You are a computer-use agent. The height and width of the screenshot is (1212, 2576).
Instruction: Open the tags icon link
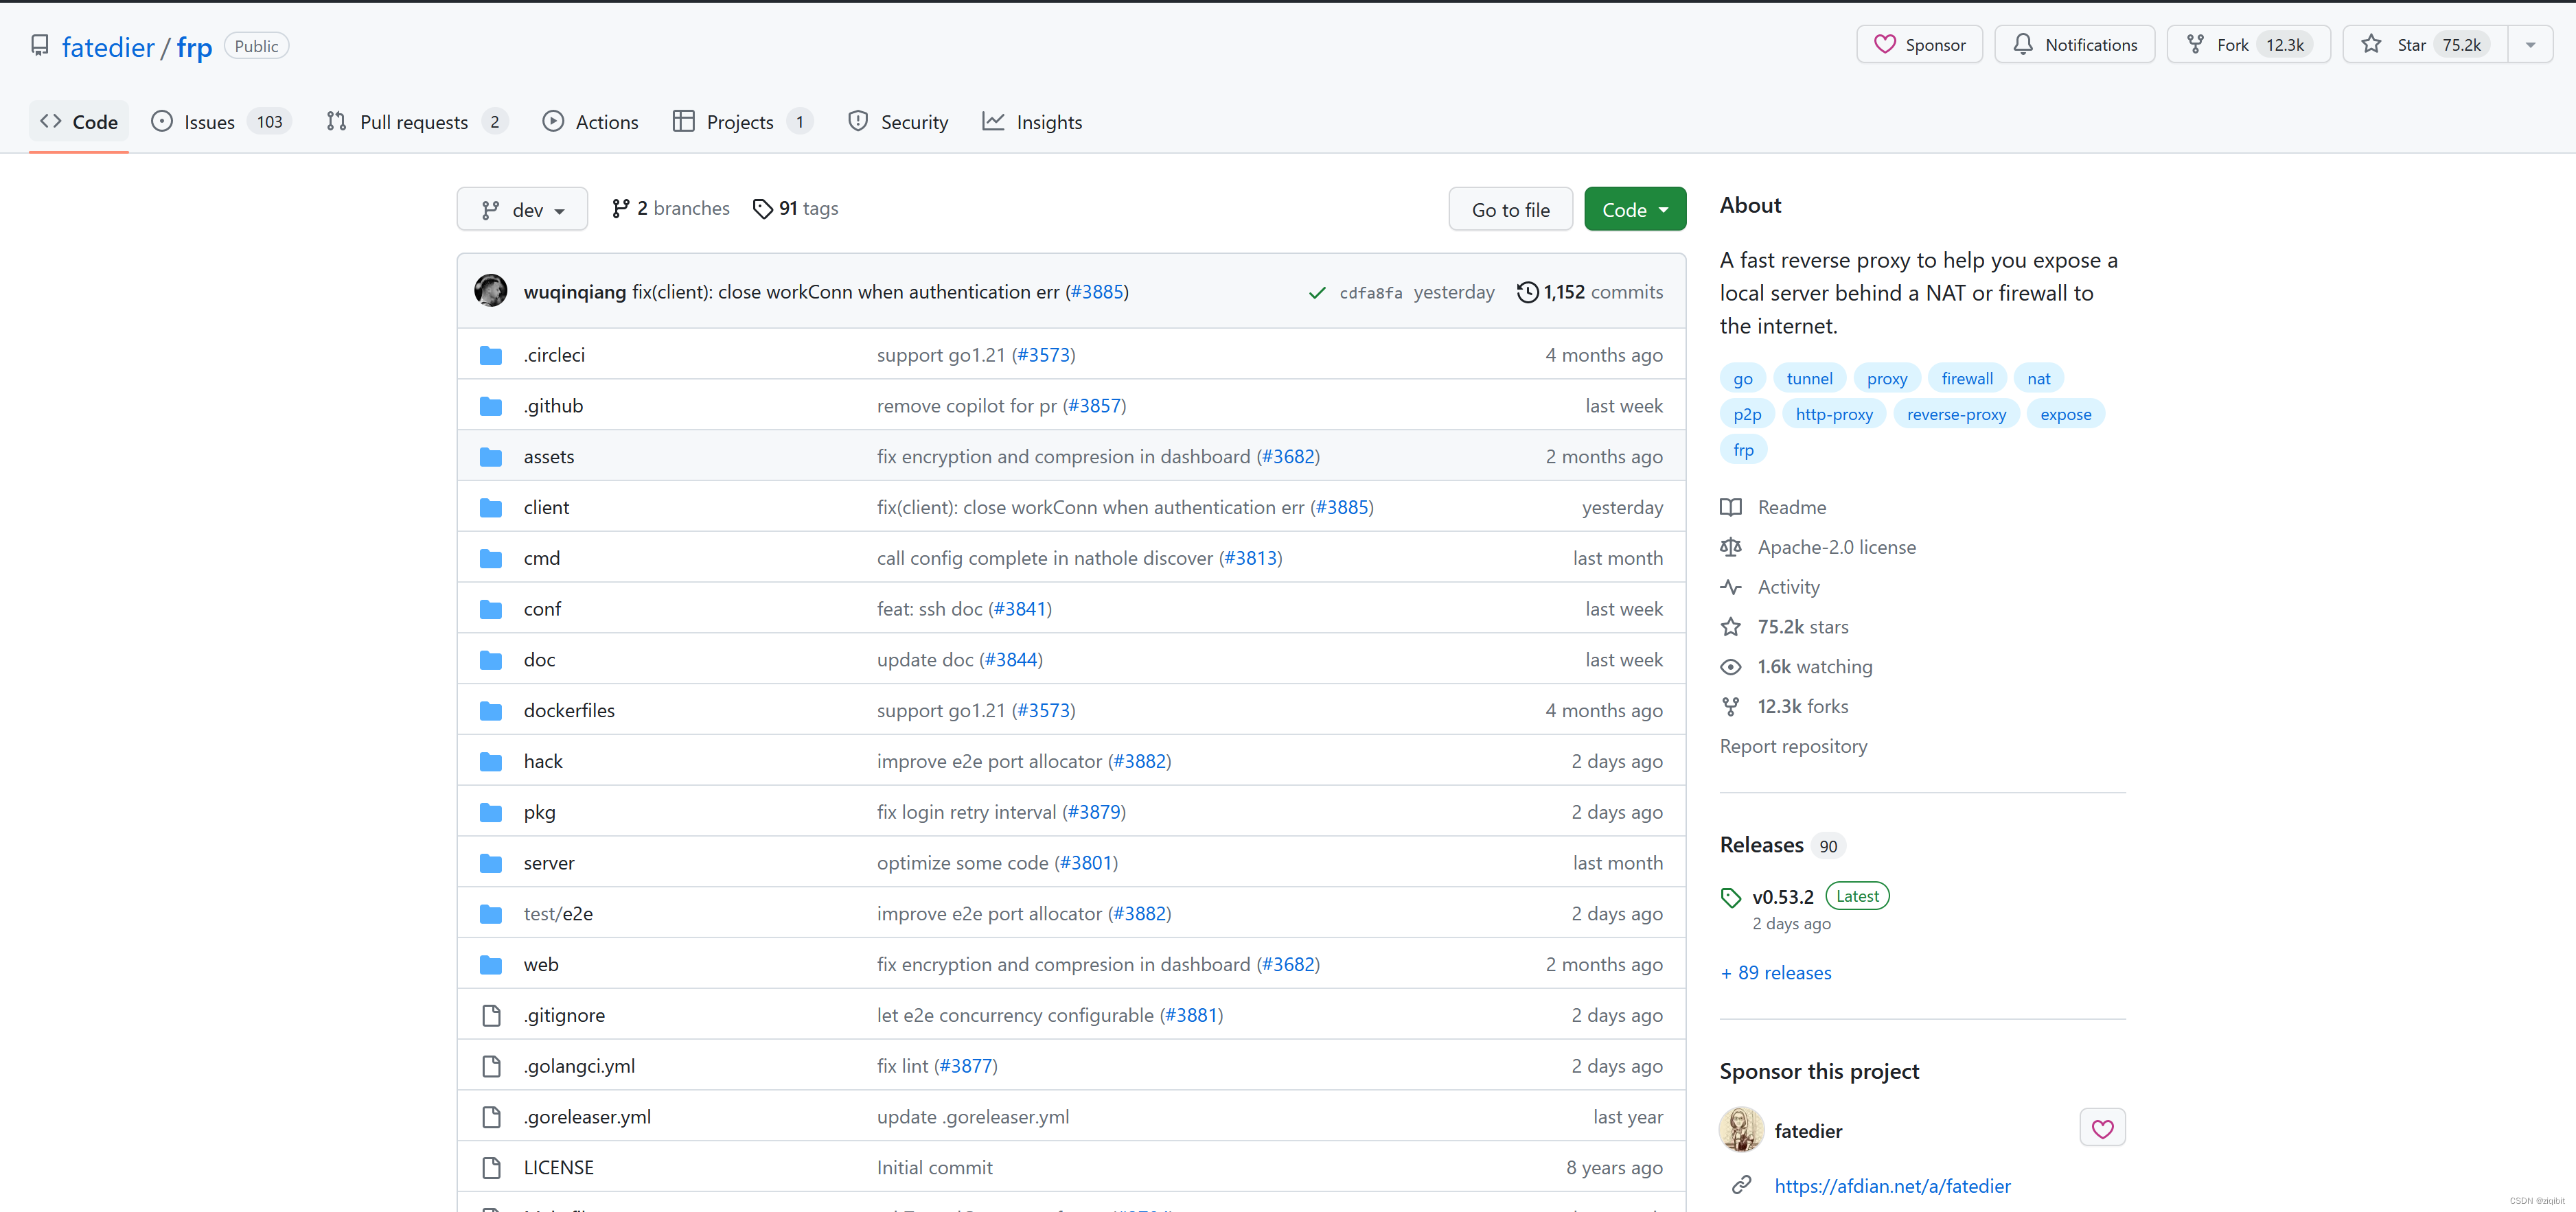762,209
